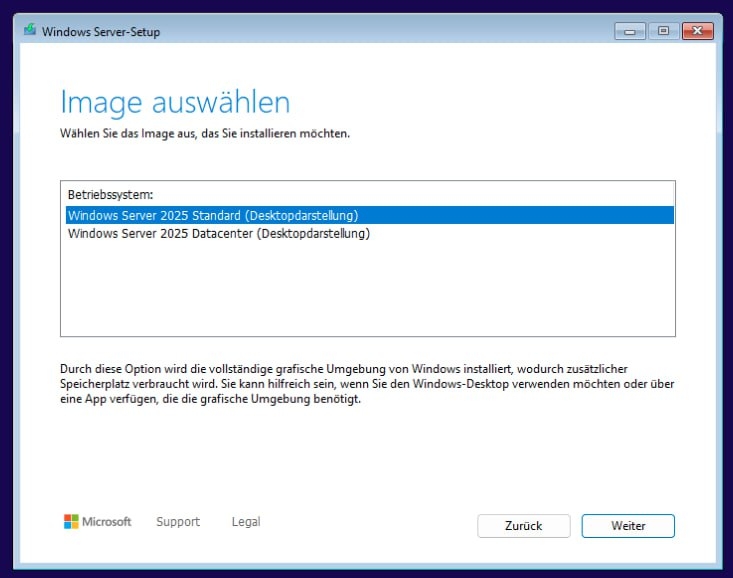Minimize the Windows Server-Setup window
This screenshot has height=578, width=733.
tap(630, 31)
